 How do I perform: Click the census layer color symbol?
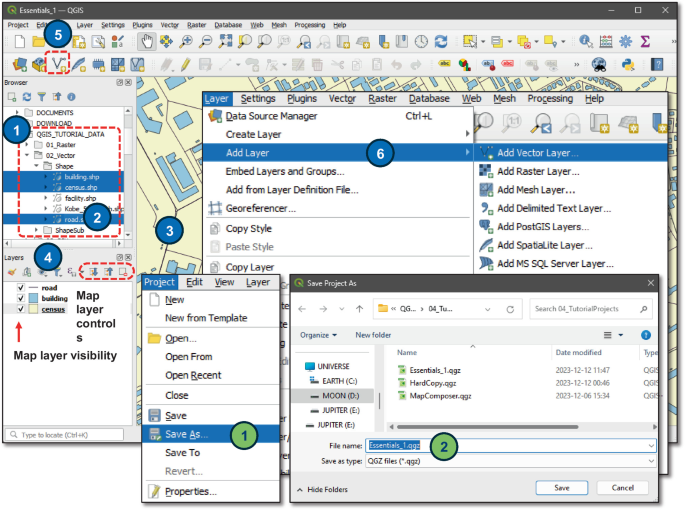(34, 310)
